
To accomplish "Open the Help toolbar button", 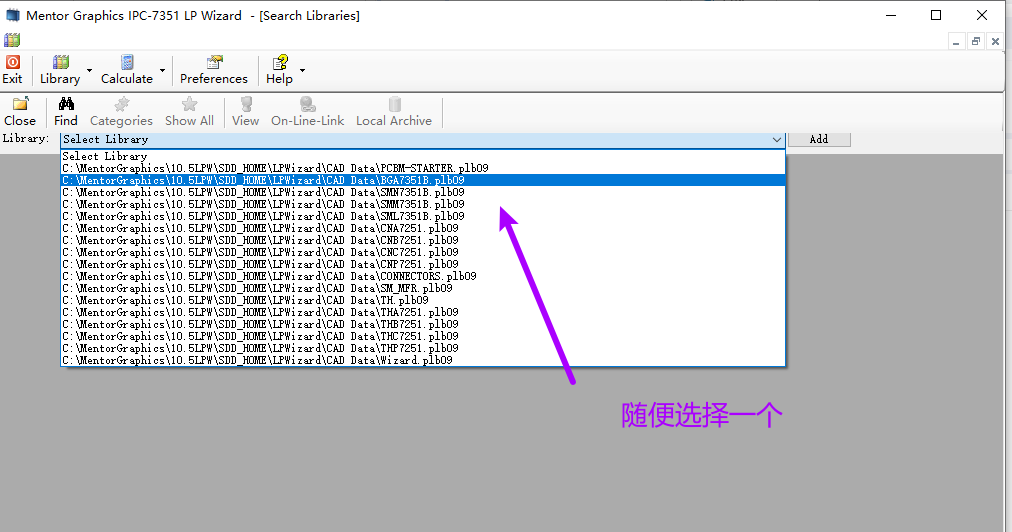I will 279,70.
